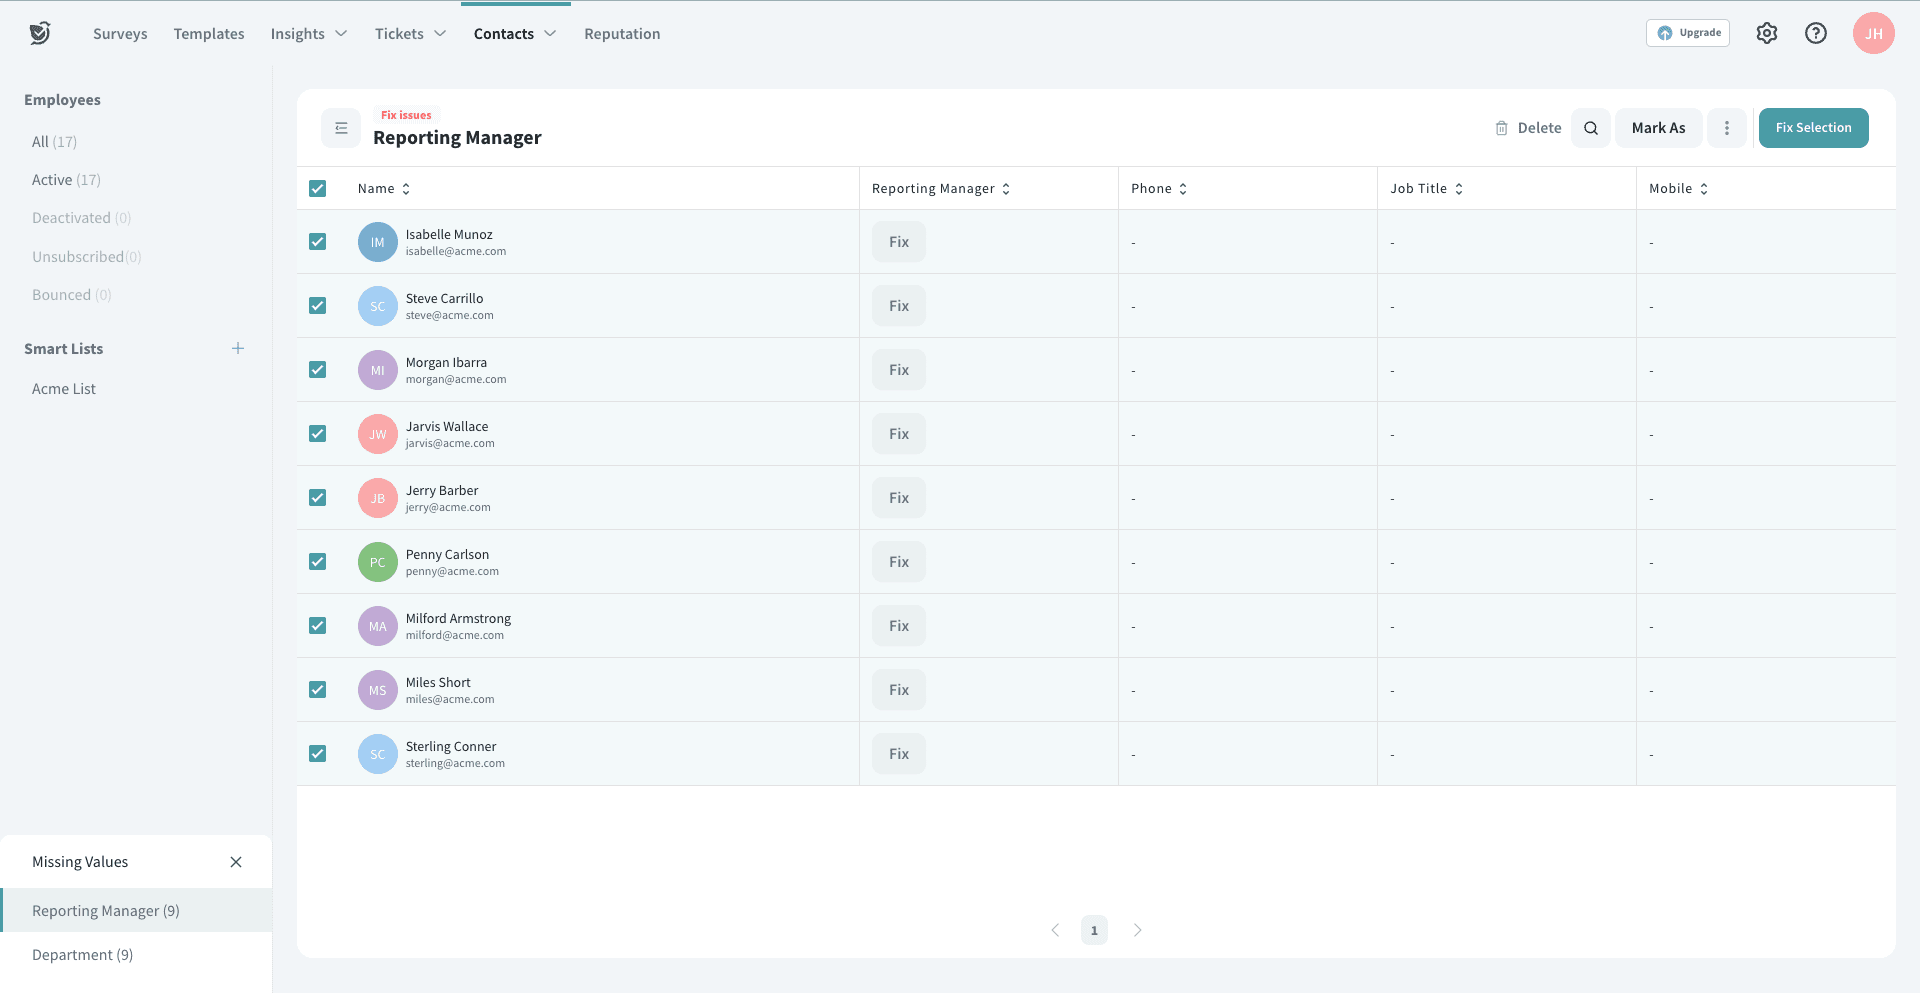Select Department missing values filter

point(82,955)
